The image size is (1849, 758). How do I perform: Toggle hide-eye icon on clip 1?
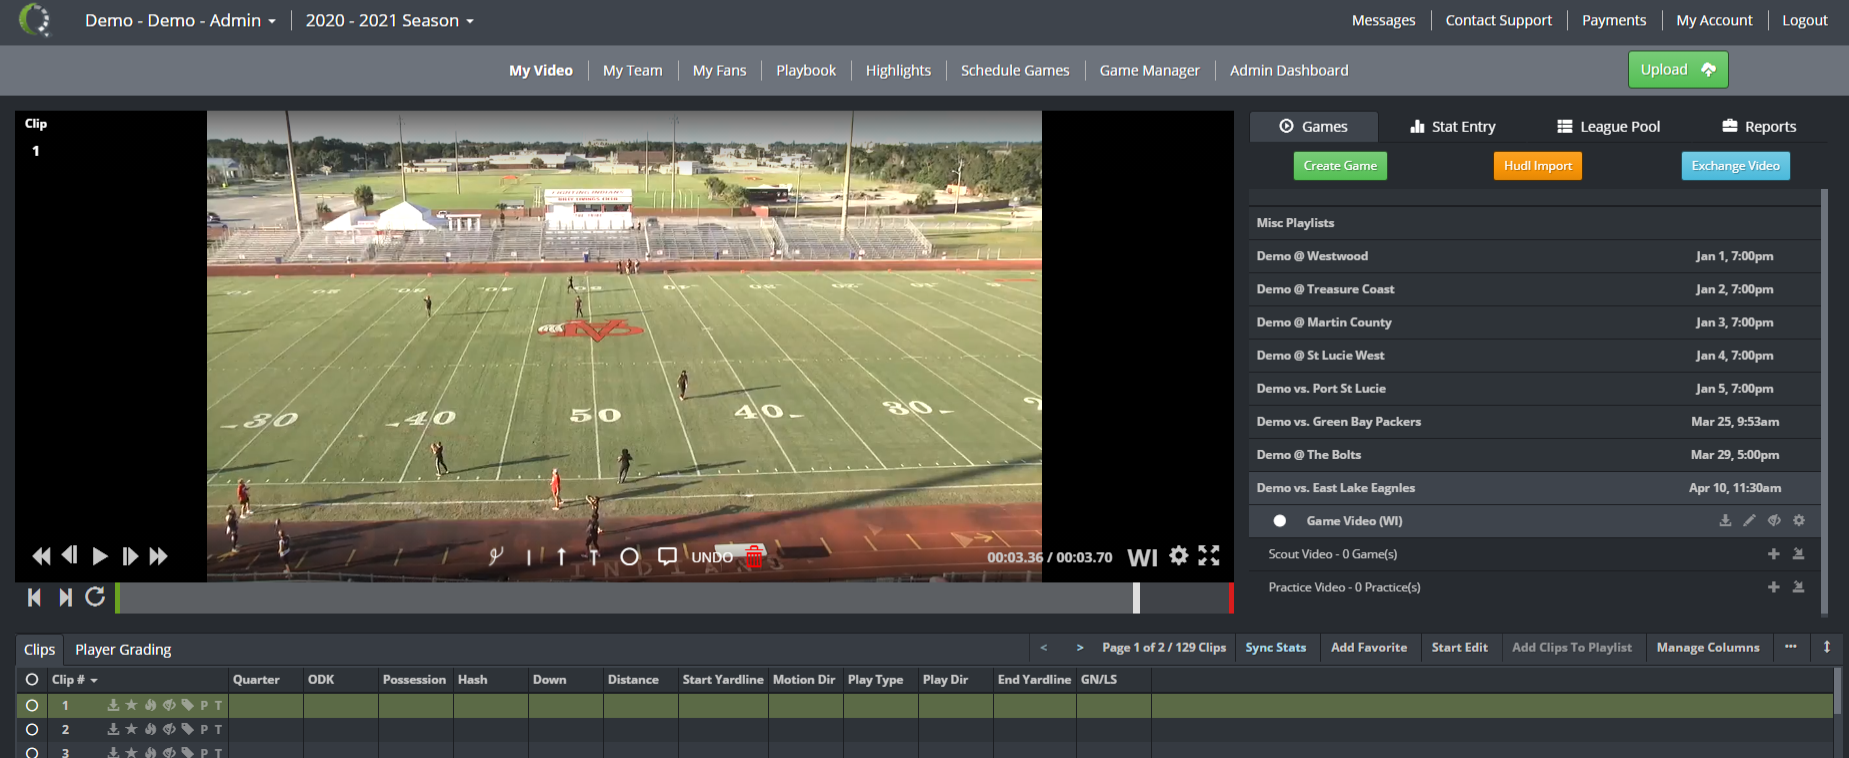click(169, 705)
